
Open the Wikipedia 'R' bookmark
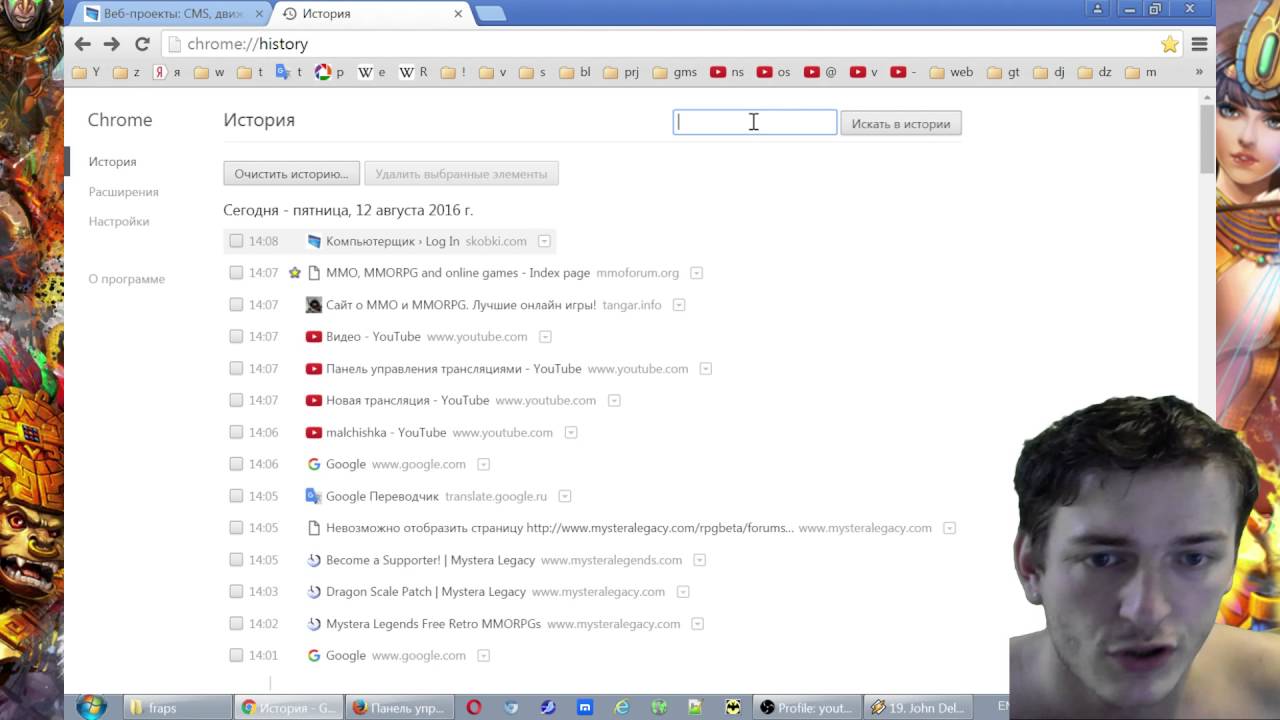pyautogui.click(x=413, y=72)
